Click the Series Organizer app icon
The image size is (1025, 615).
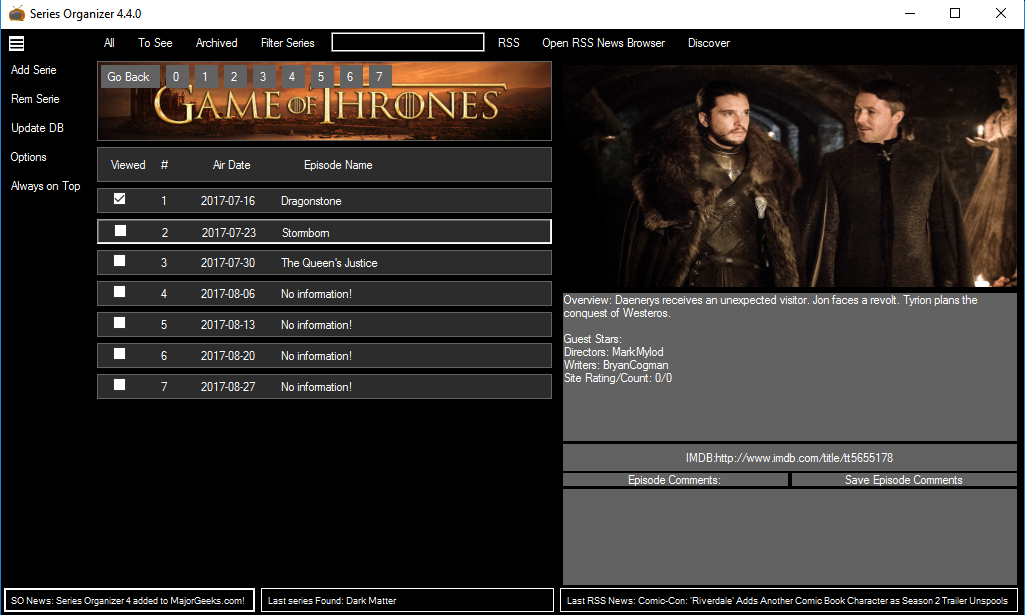tap(16, 13)
